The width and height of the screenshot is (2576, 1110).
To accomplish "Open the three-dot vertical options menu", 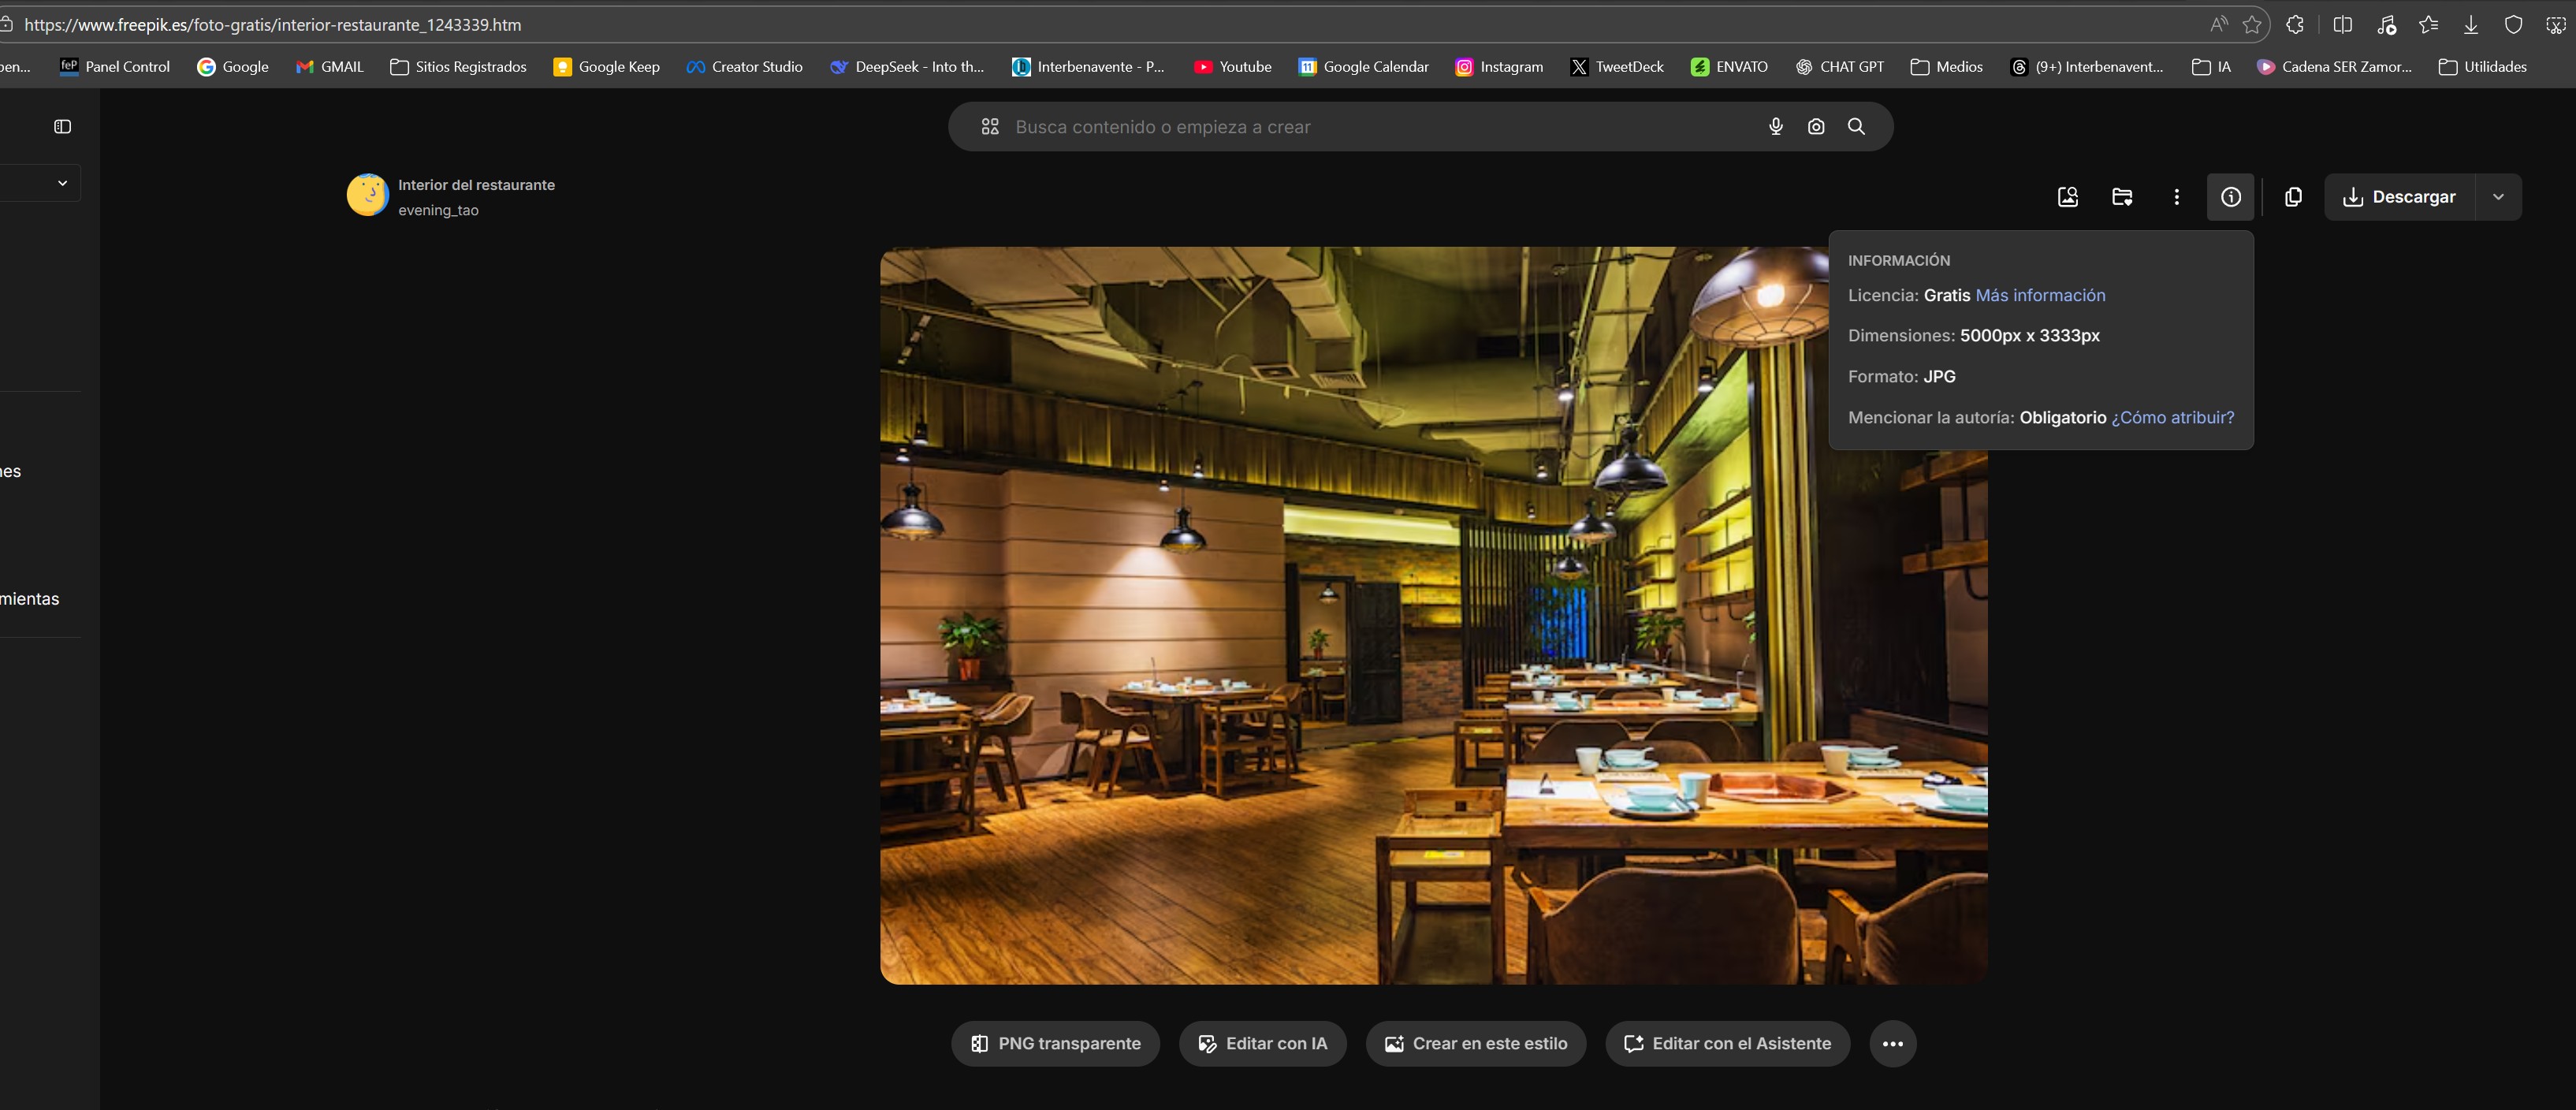I will point(2176,197).
